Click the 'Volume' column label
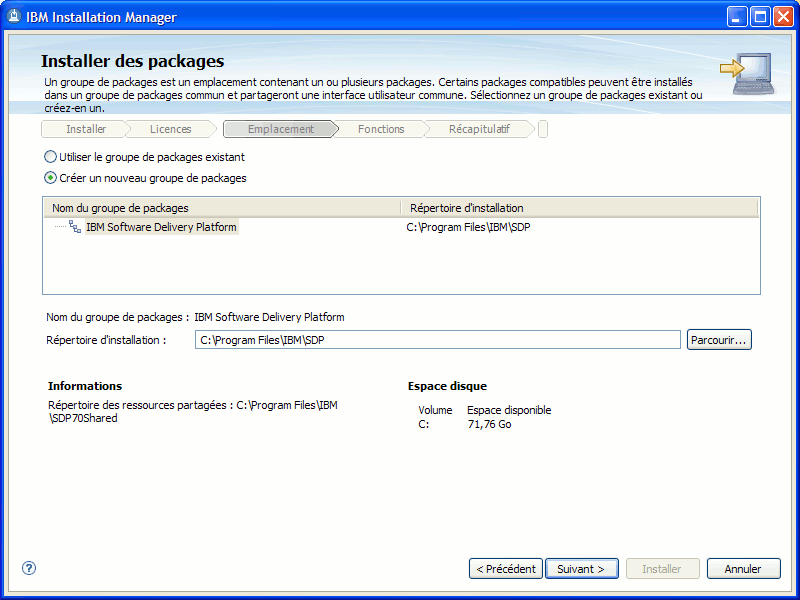Viewport: 800px width, 600px height. (435, 410)
